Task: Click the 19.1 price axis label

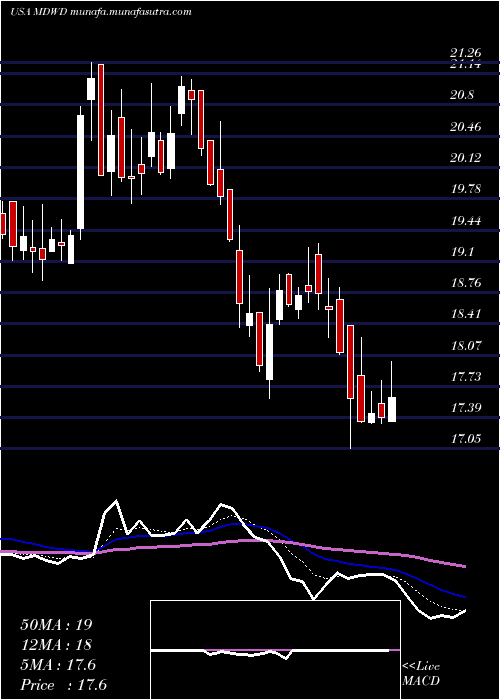Action: click(x=461, y=252)
